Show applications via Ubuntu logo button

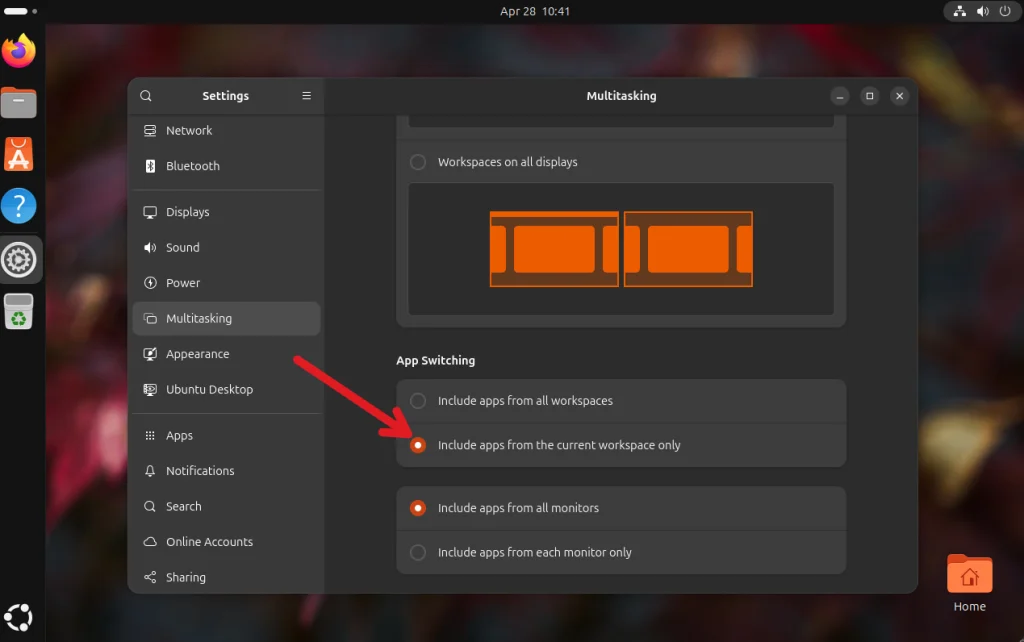(x=18, y=618)
